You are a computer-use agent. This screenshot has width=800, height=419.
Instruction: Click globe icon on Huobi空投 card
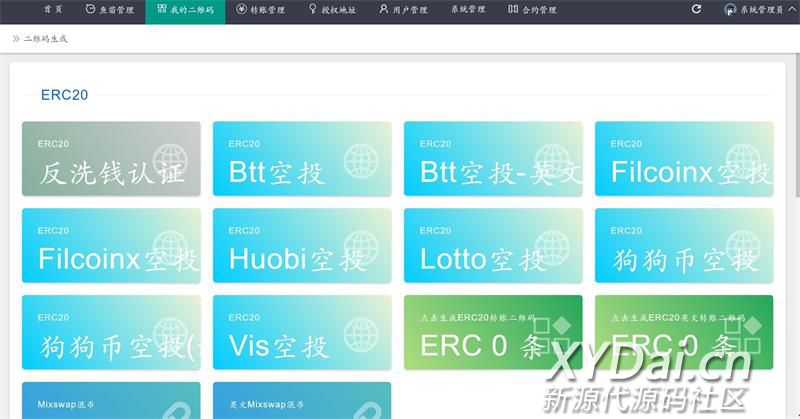[362, 248]
